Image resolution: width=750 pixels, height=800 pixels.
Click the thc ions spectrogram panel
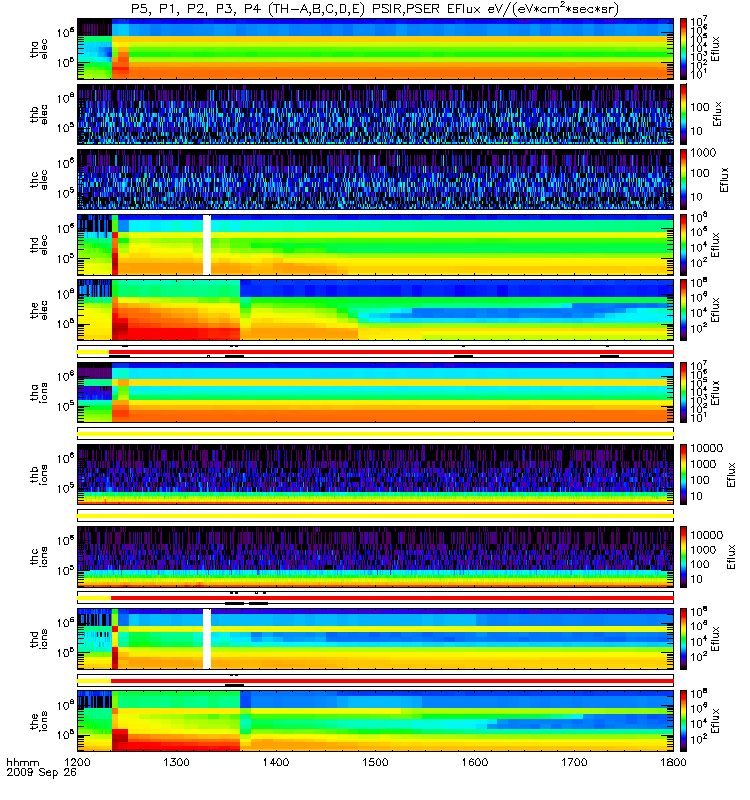pyautogui.click(x=376, y=557)
